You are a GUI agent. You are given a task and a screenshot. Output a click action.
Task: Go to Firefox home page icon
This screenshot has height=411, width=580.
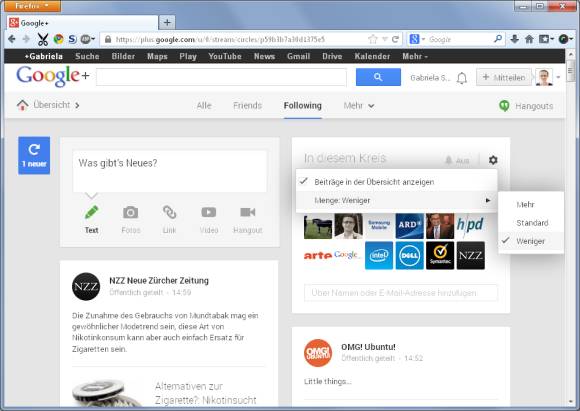529,39
